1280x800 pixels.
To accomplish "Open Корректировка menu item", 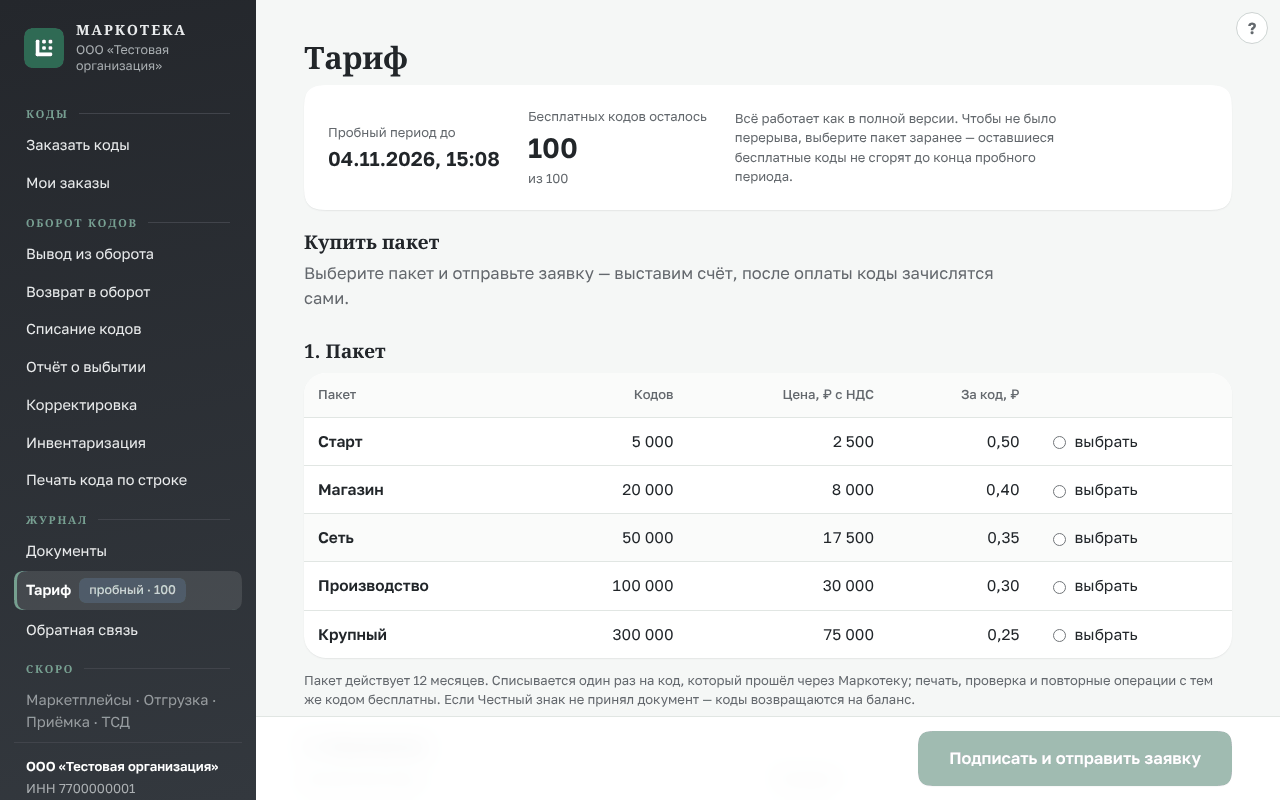I will (x=128, y=405).
